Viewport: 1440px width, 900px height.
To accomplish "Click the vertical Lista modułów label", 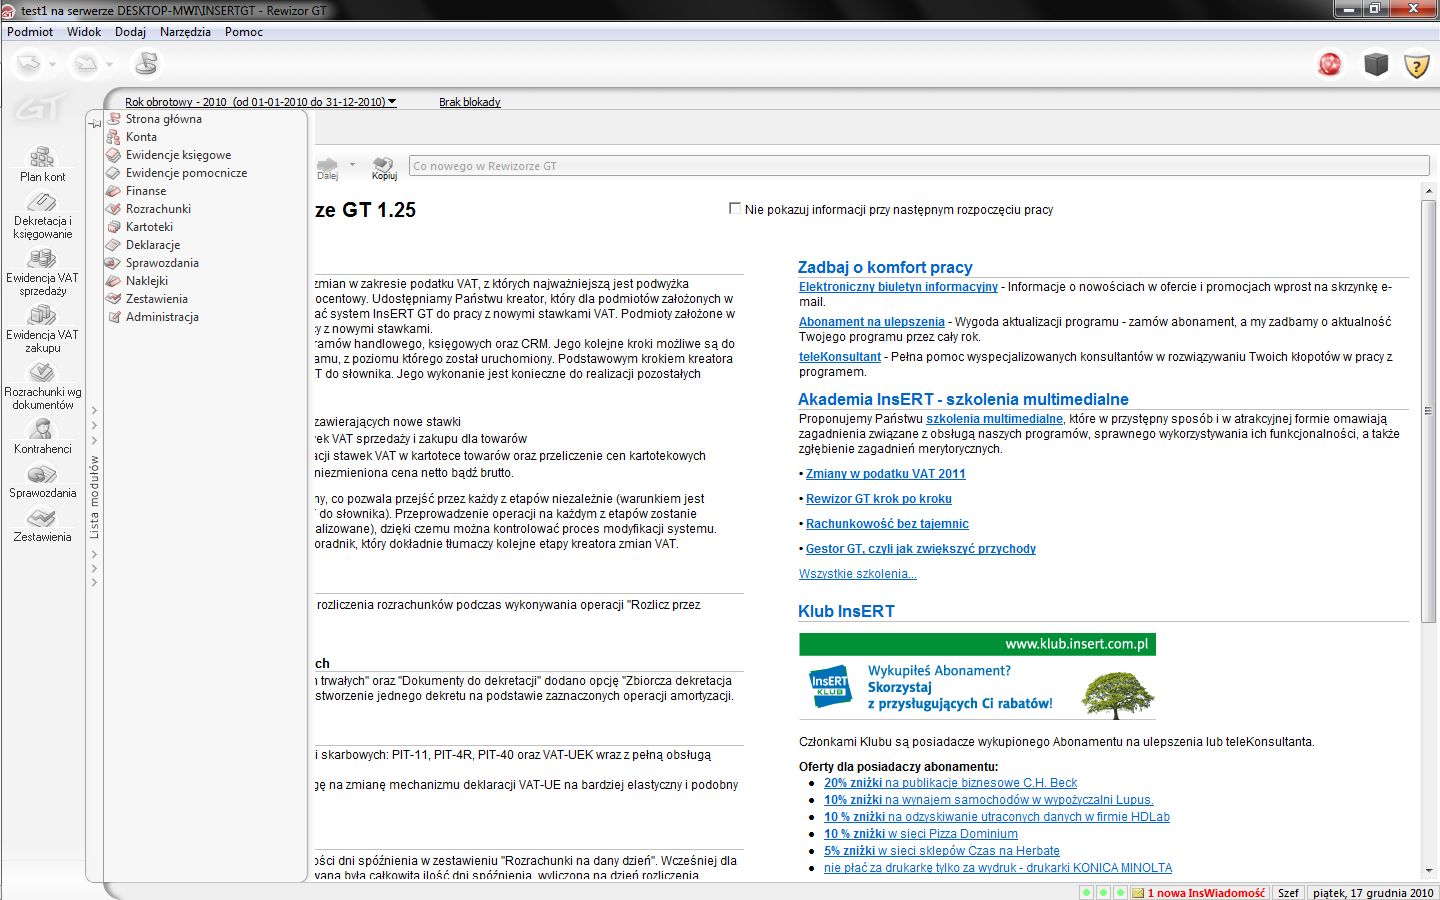I will pos(95,497).
